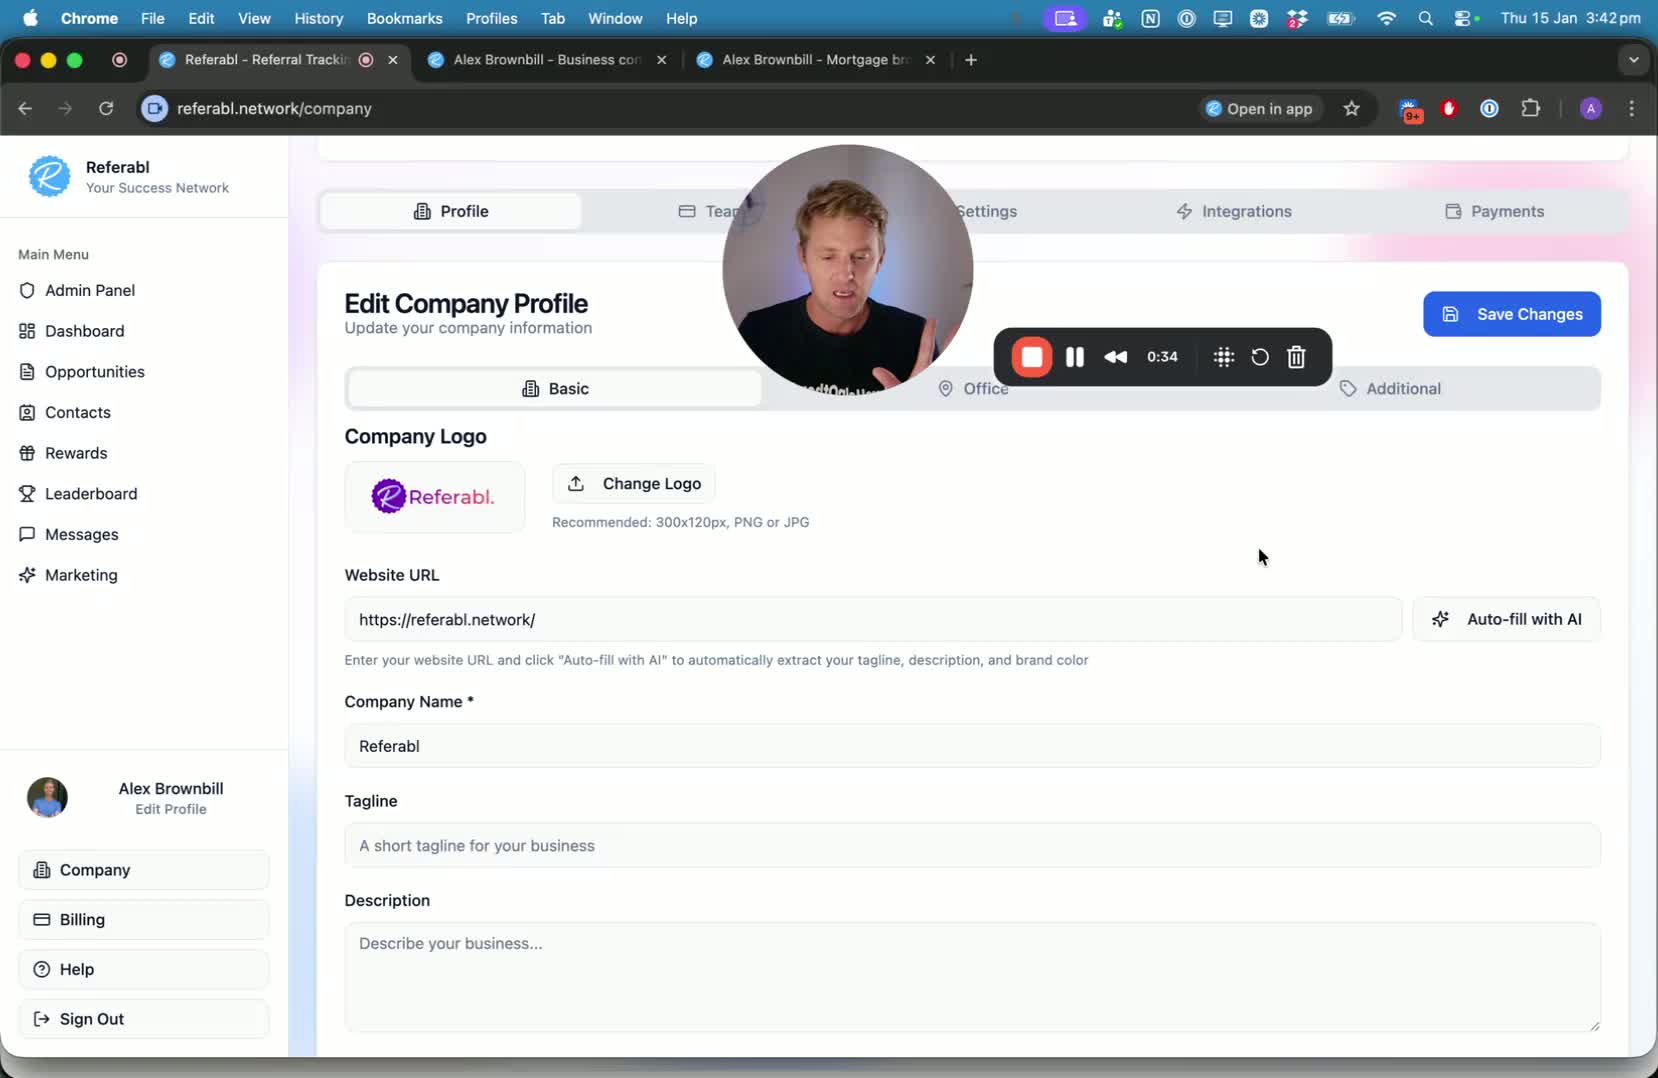
Task: Click the address bar URL
Action: coord(274,108)
